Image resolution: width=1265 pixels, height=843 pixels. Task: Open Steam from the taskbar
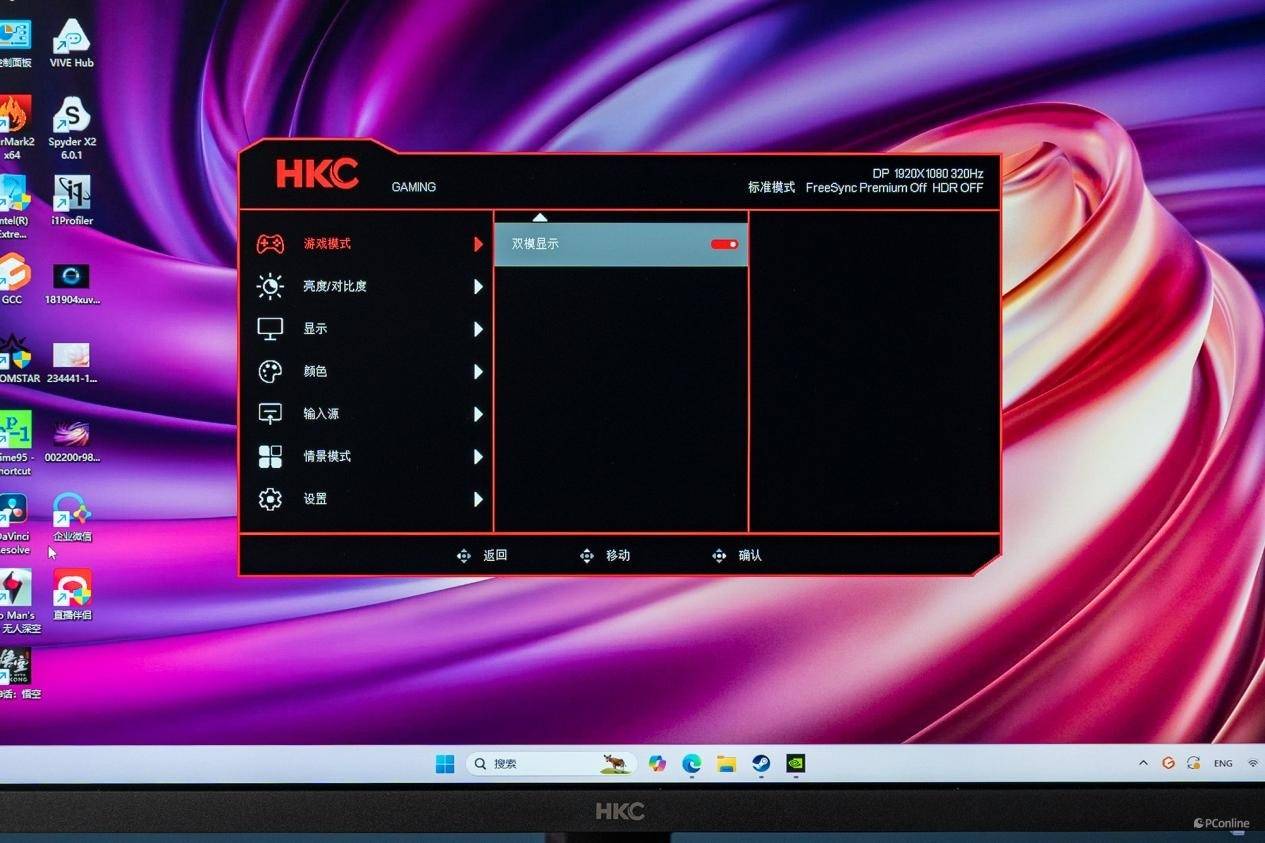[x=761, y=764]
